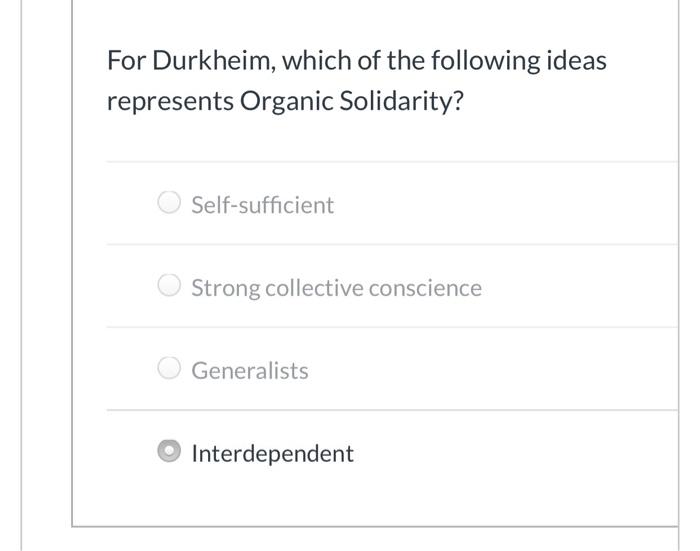Click the word "Durkheim" in the question
This screenshot has height=551, width=700.
coord(212,61)
